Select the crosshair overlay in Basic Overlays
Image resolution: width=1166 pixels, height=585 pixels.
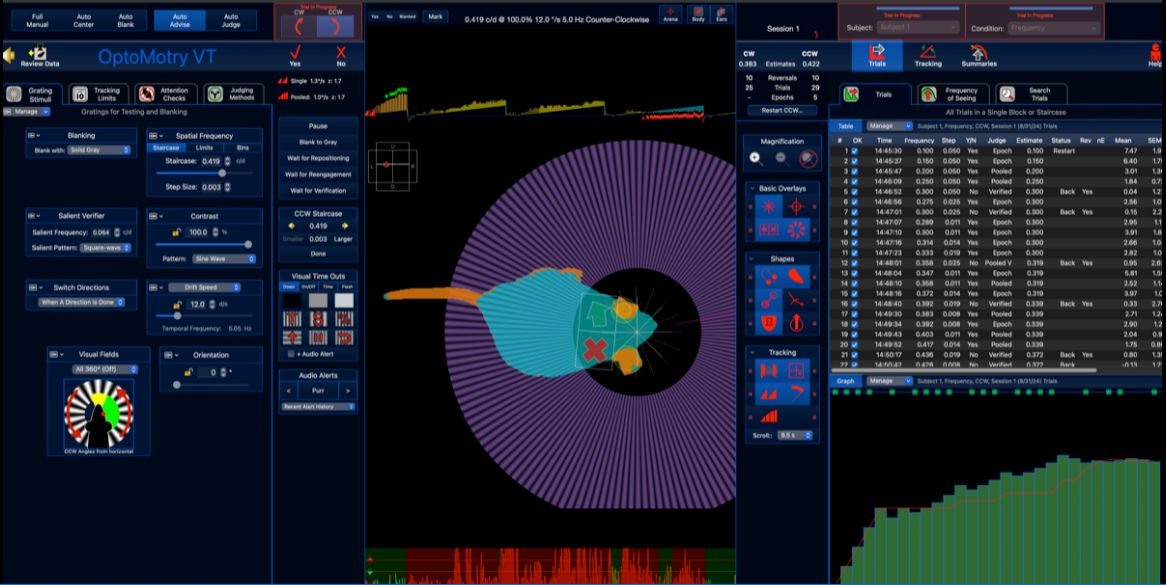796,206
